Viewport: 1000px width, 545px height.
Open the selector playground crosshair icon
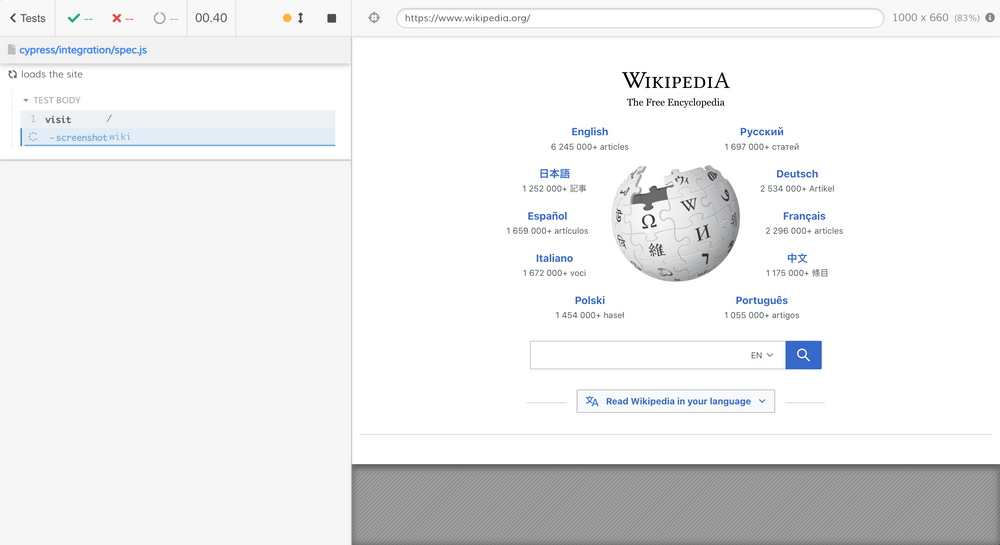coord(374,18)
